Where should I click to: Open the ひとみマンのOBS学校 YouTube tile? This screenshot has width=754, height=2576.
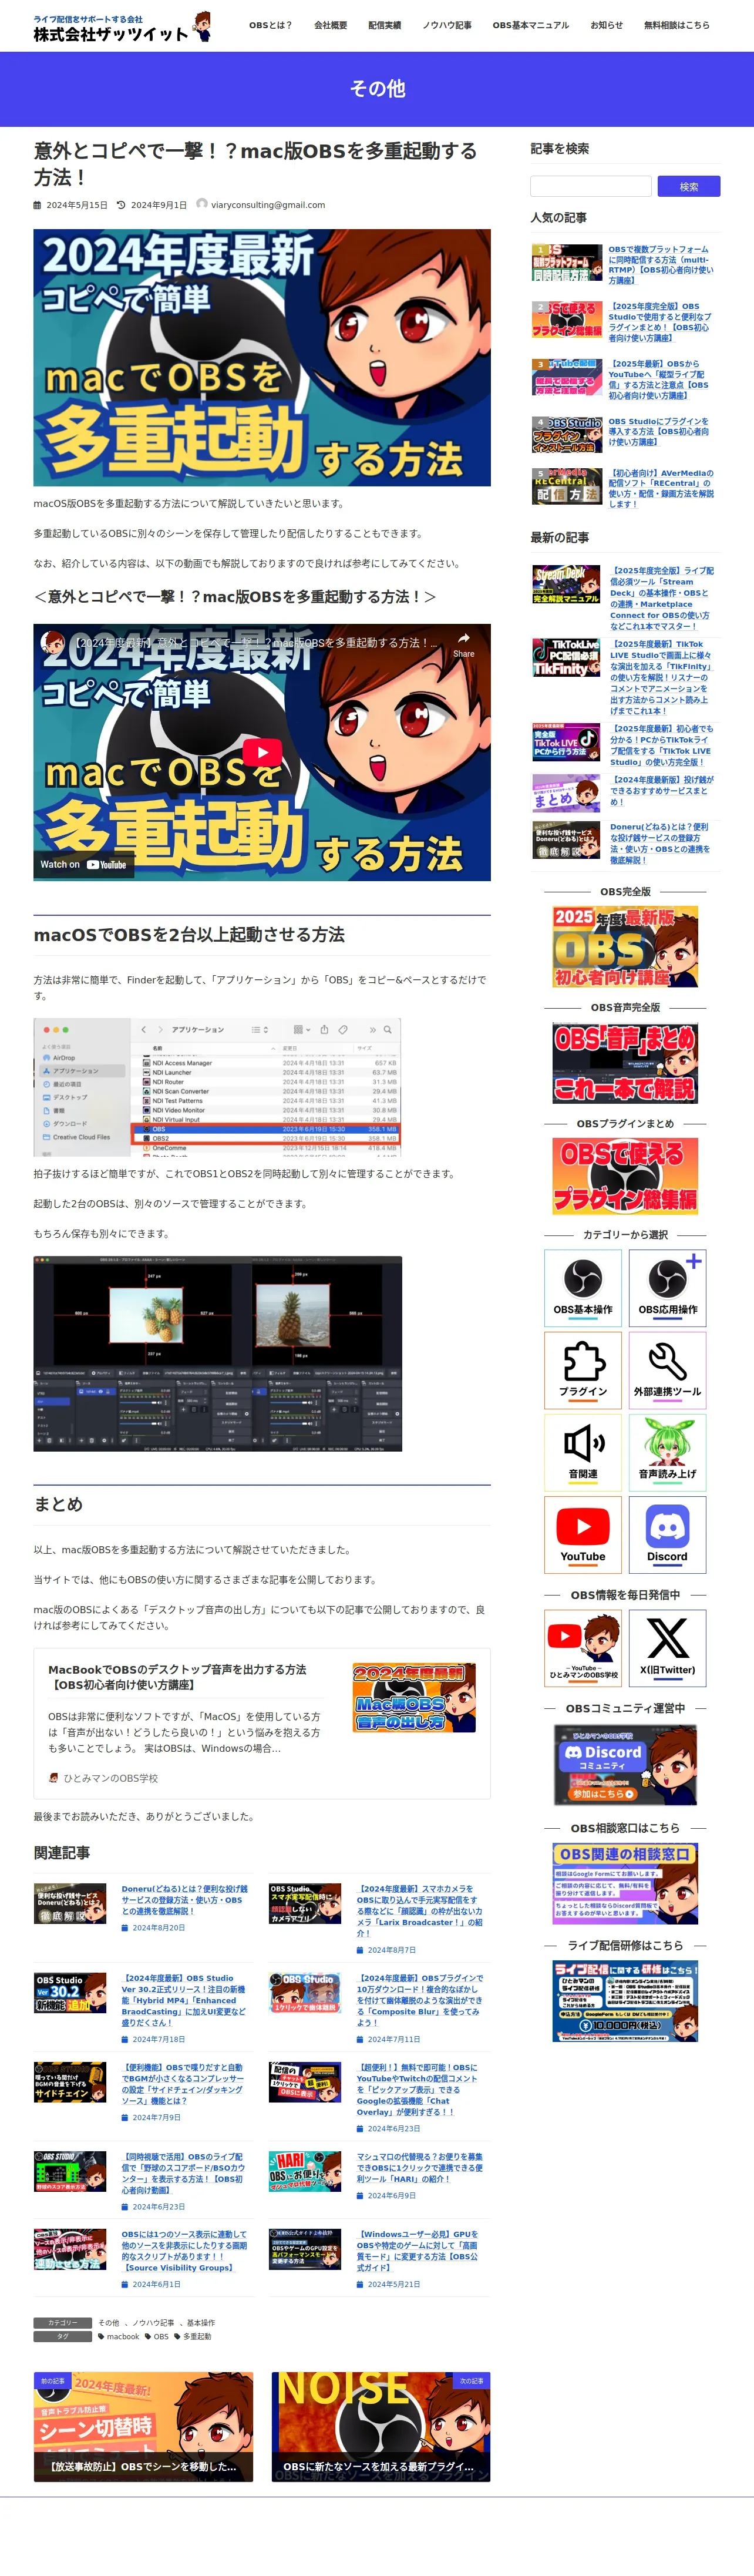click(x=583, y=1648)
